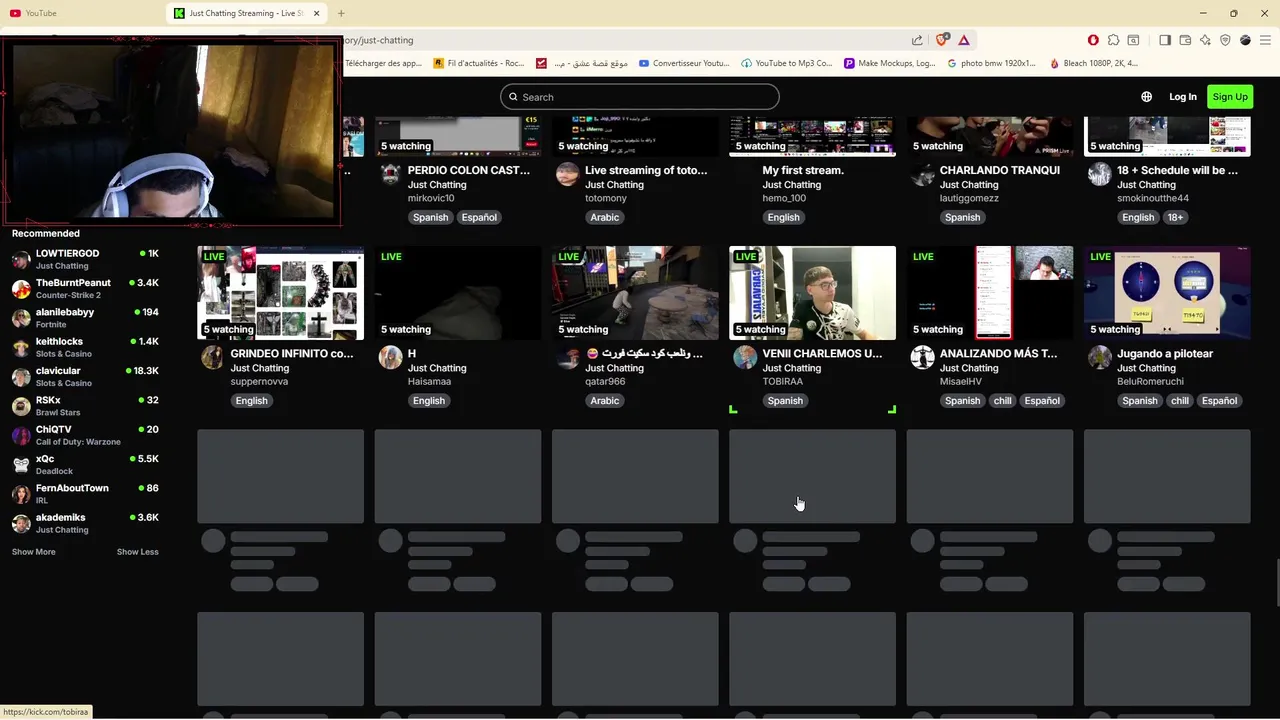Open the browser hamburger menu

(x=1265, y=40)
